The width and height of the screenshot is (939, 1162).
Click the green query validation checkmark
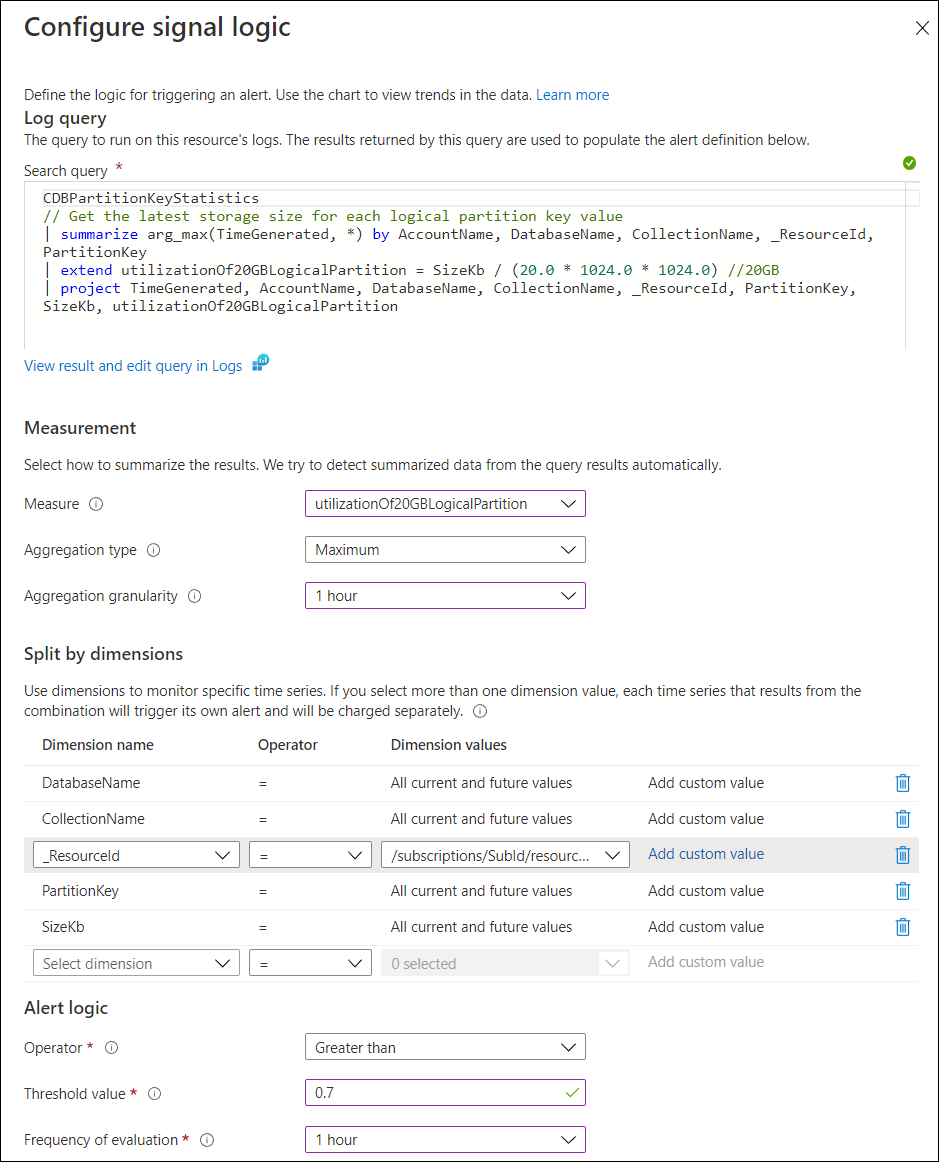click(x=909, y=162)
